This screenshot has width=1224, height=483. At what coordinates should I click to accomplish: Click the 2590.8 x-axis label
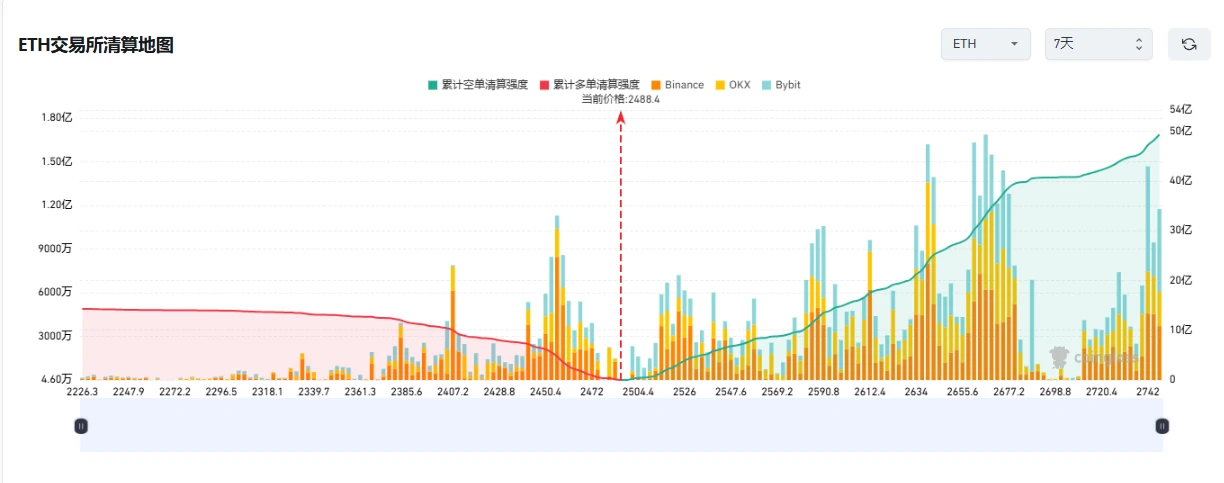point(823,392)
